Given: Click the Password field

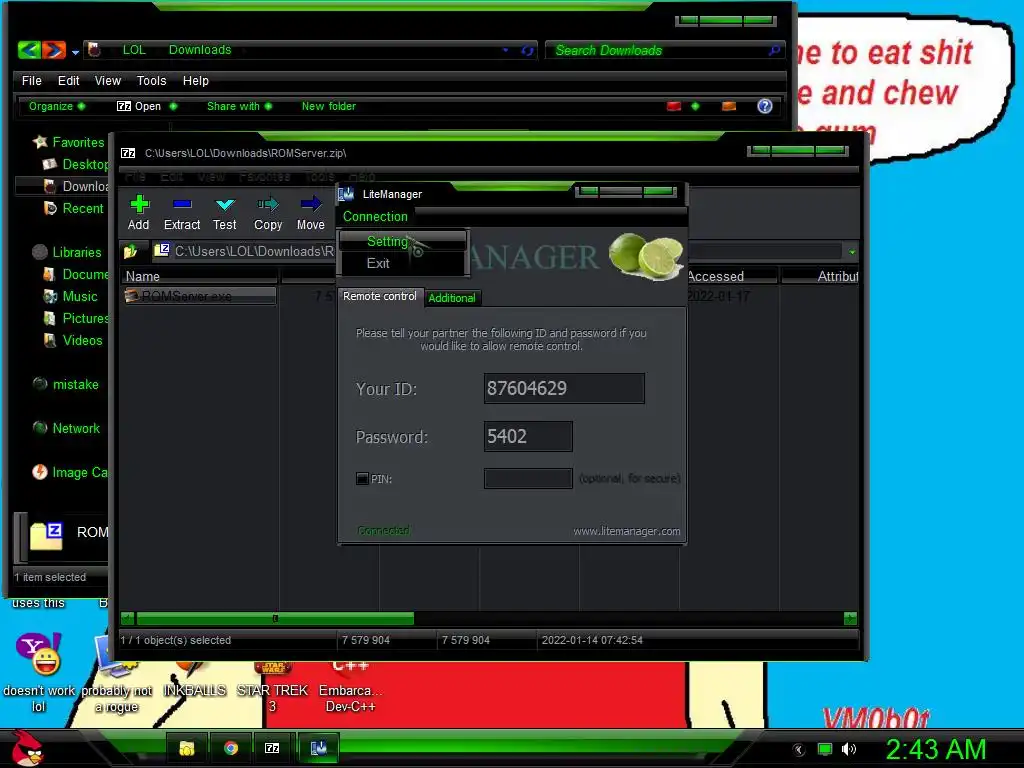Looking at the screenshot, I should click(x=528, y=436).
